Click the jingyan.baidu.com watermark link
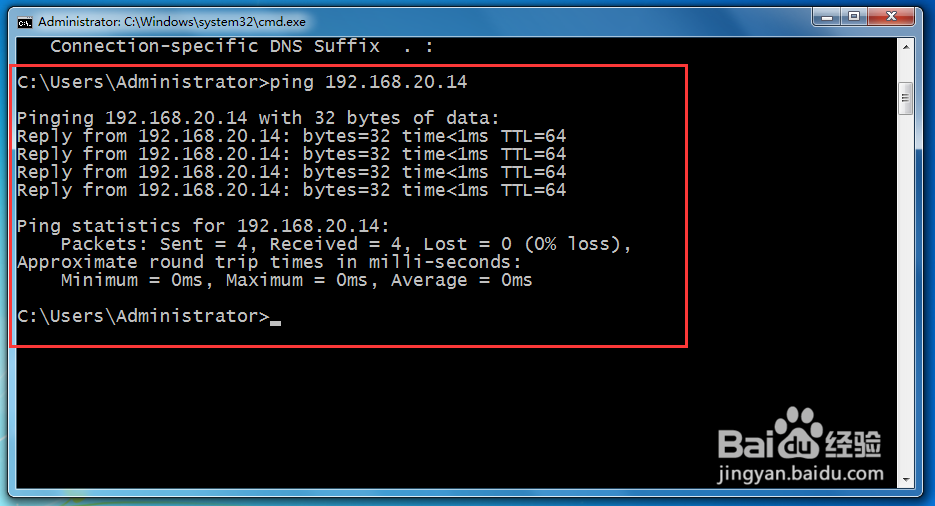 pos(802,473)
